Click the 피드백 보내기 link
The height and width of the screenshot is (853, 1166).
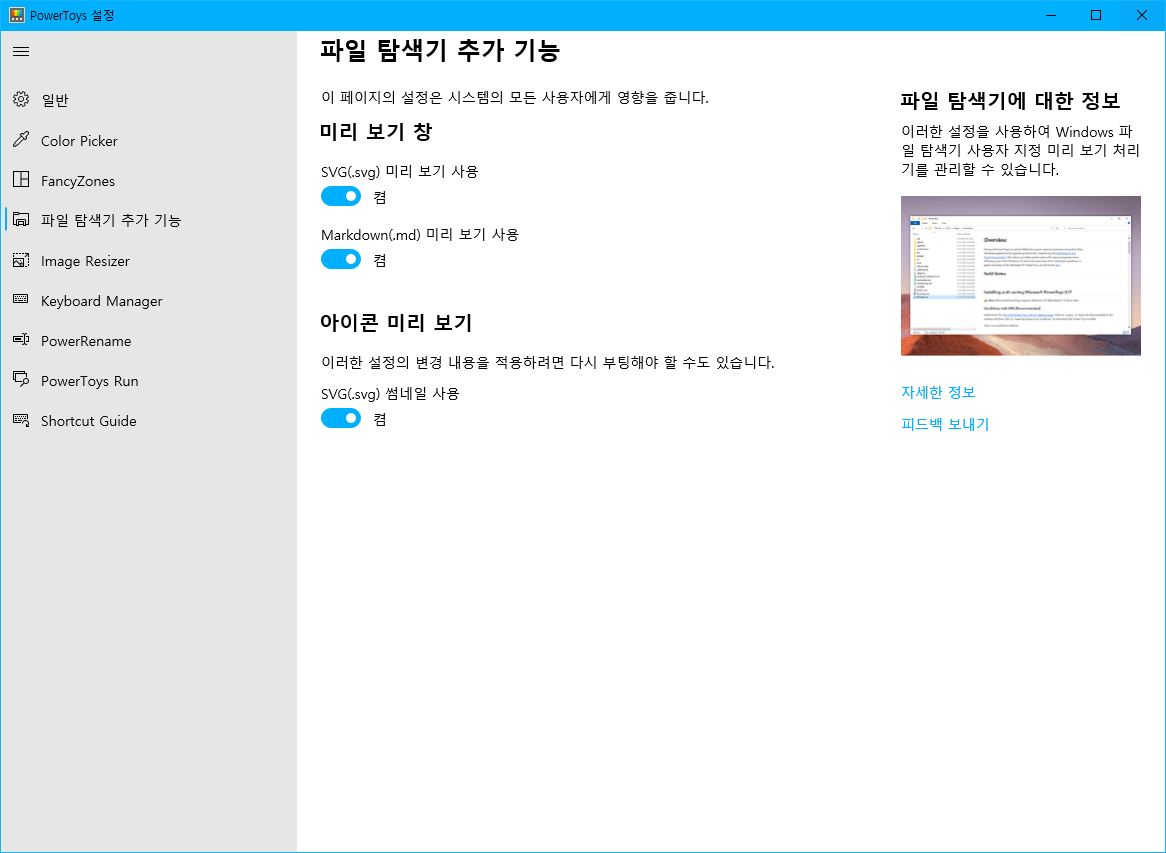coord(944,424)
